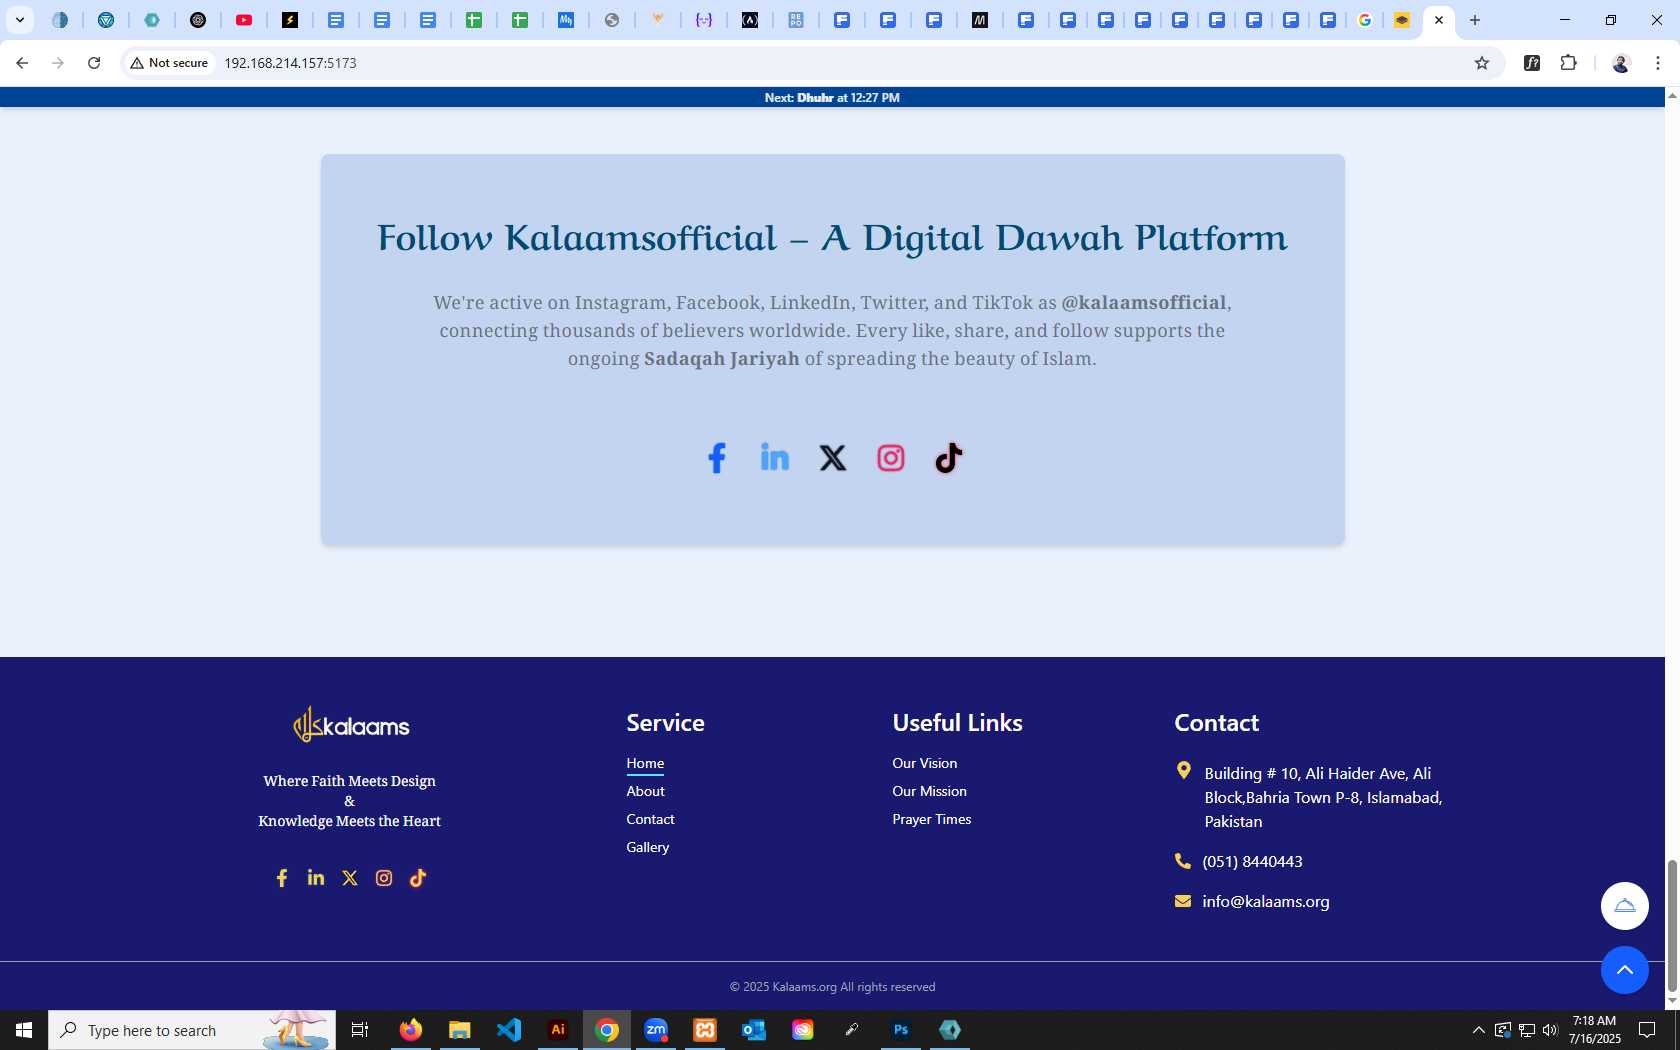Click the footer copyright text

pyautogui.click(x=832, y=987)
